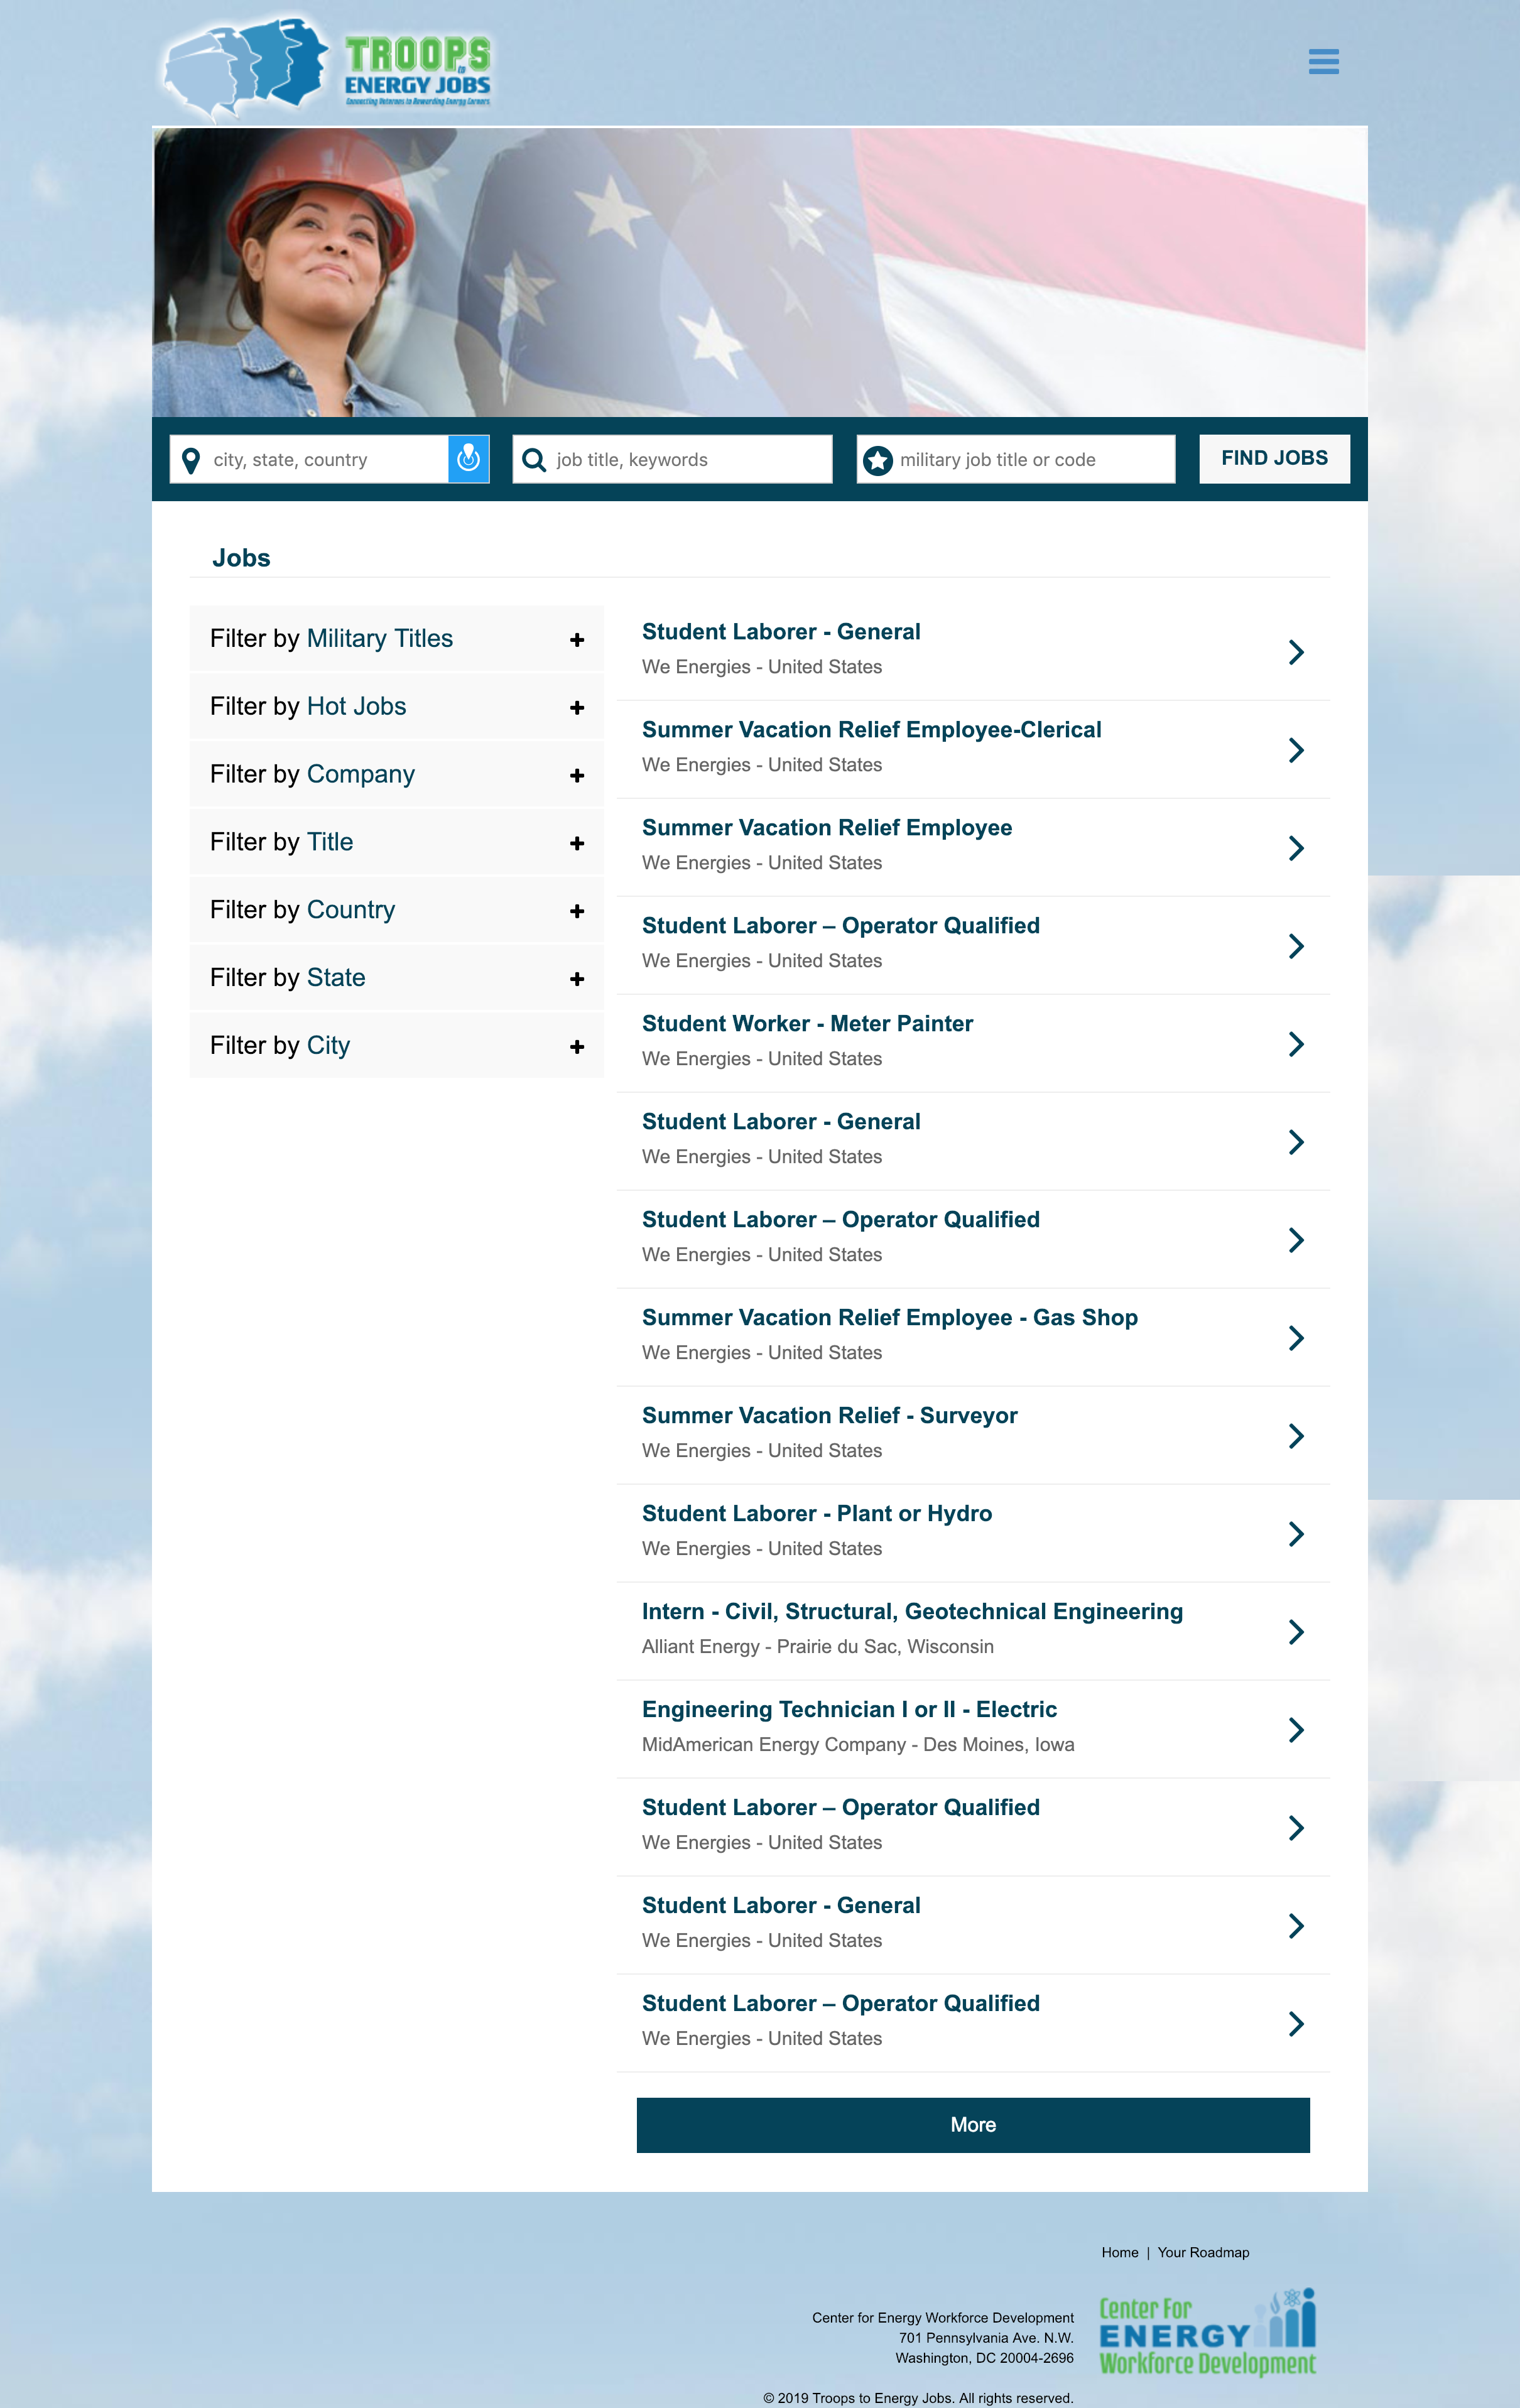Screen dimensions: 1520x2408
Task: Click the magnifier icon in keywords field
Action: 534,460
